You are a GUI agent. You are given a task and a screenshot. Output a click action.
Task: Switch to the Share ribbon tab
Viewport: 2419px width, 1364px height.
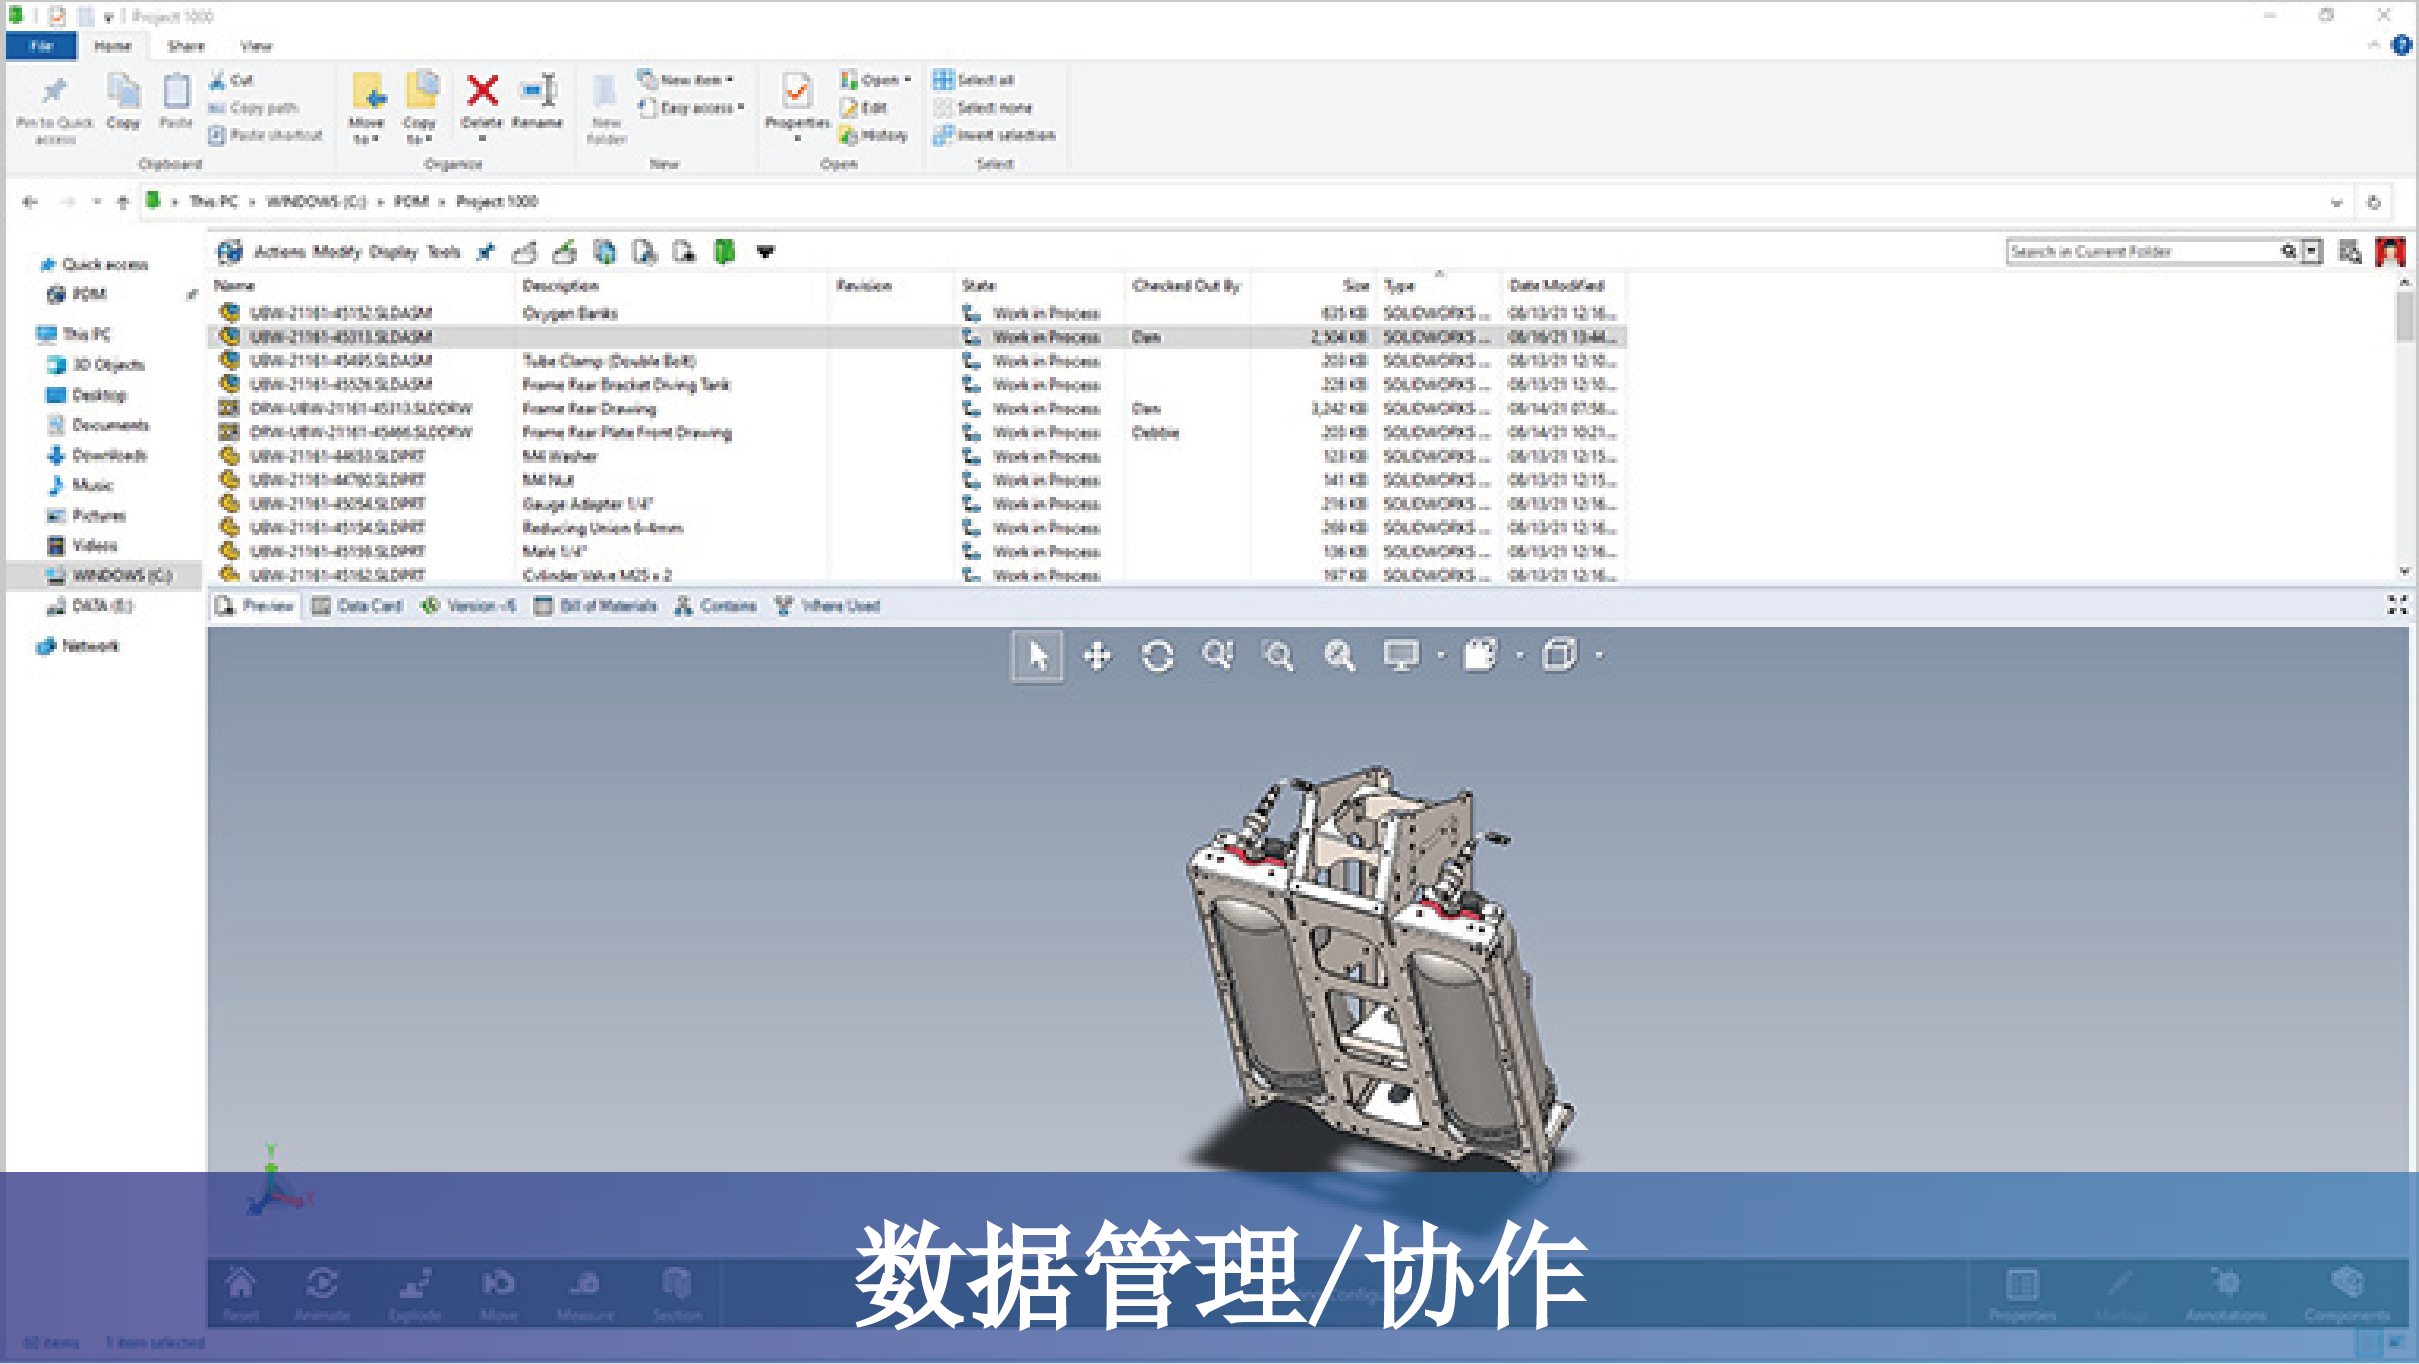186,46
